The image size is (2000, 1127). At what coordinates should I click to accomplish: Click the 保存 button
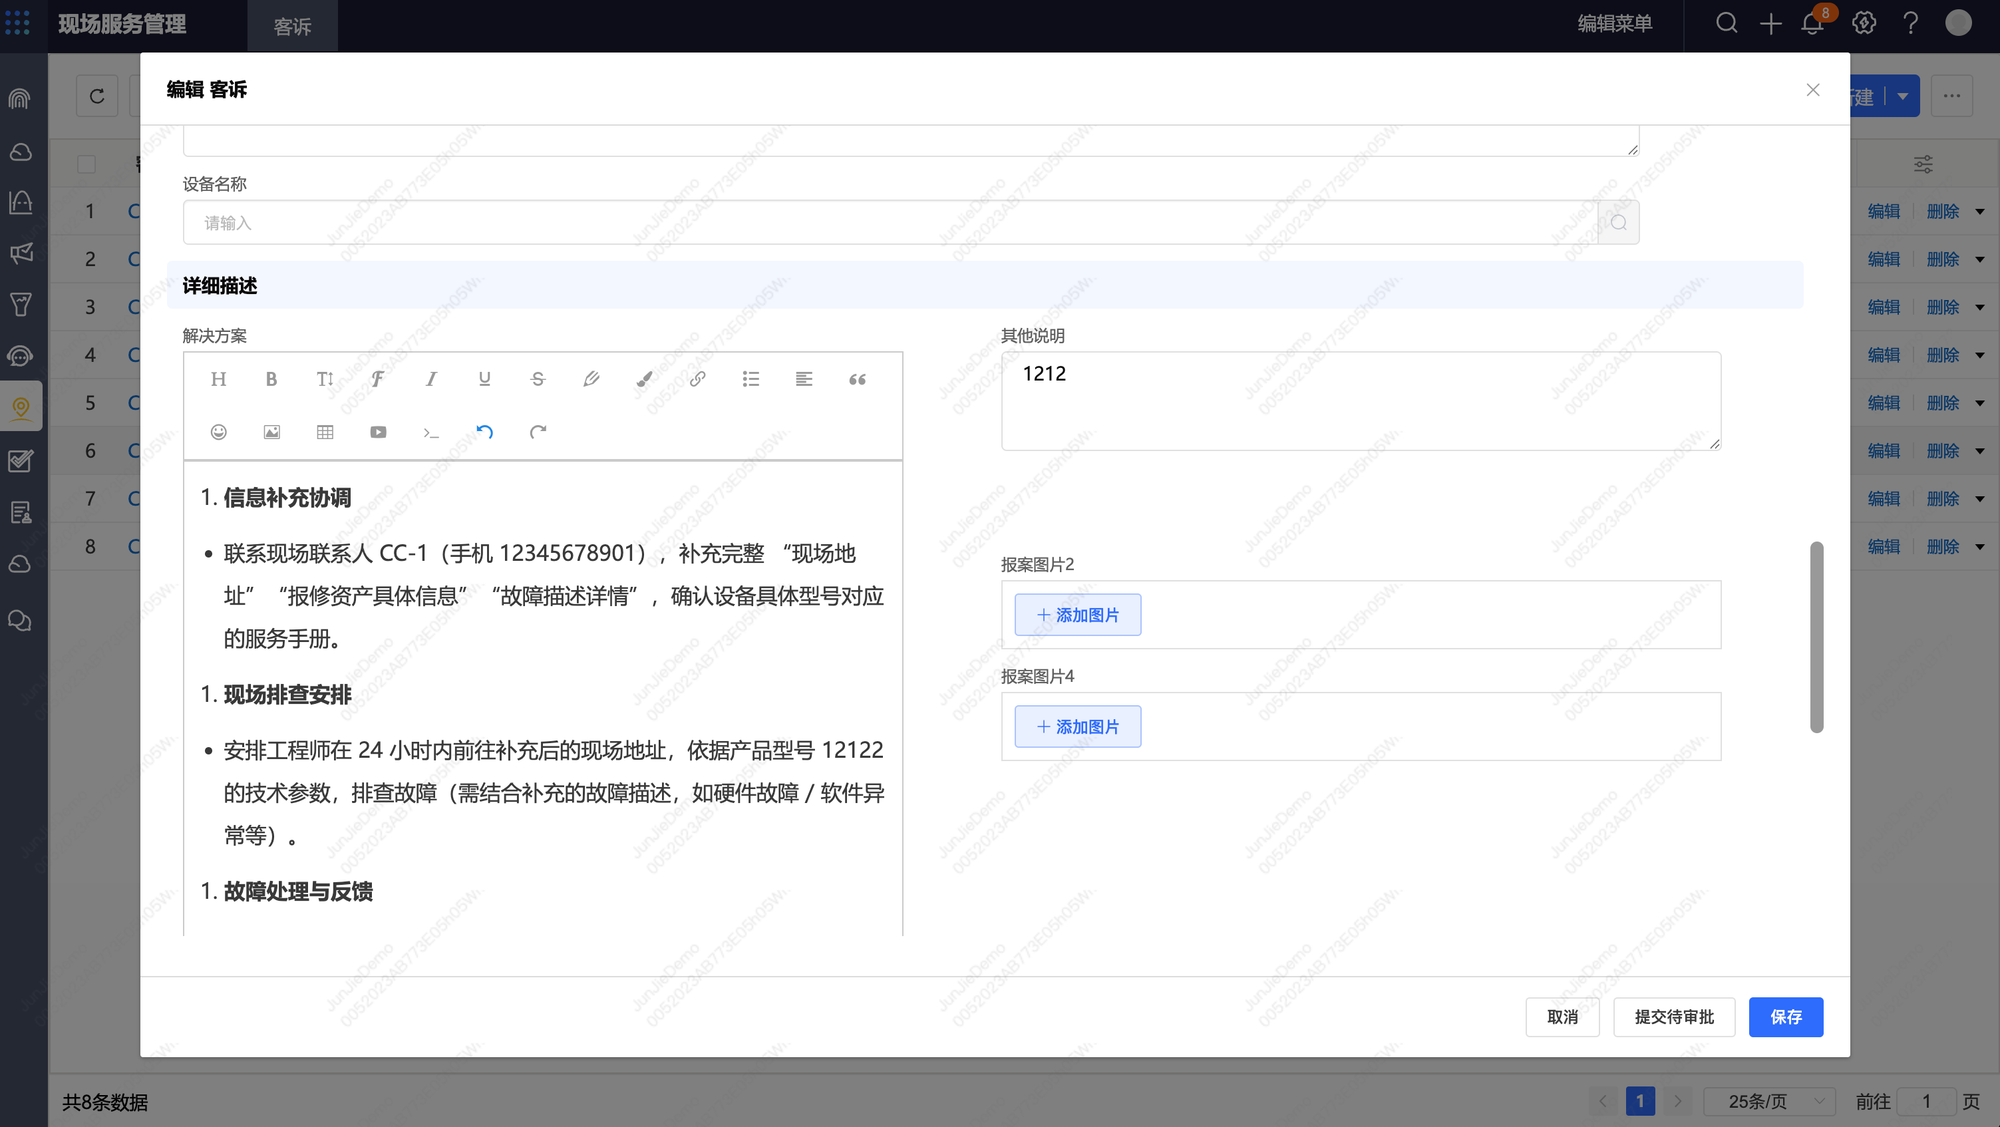point(1785,1017)
